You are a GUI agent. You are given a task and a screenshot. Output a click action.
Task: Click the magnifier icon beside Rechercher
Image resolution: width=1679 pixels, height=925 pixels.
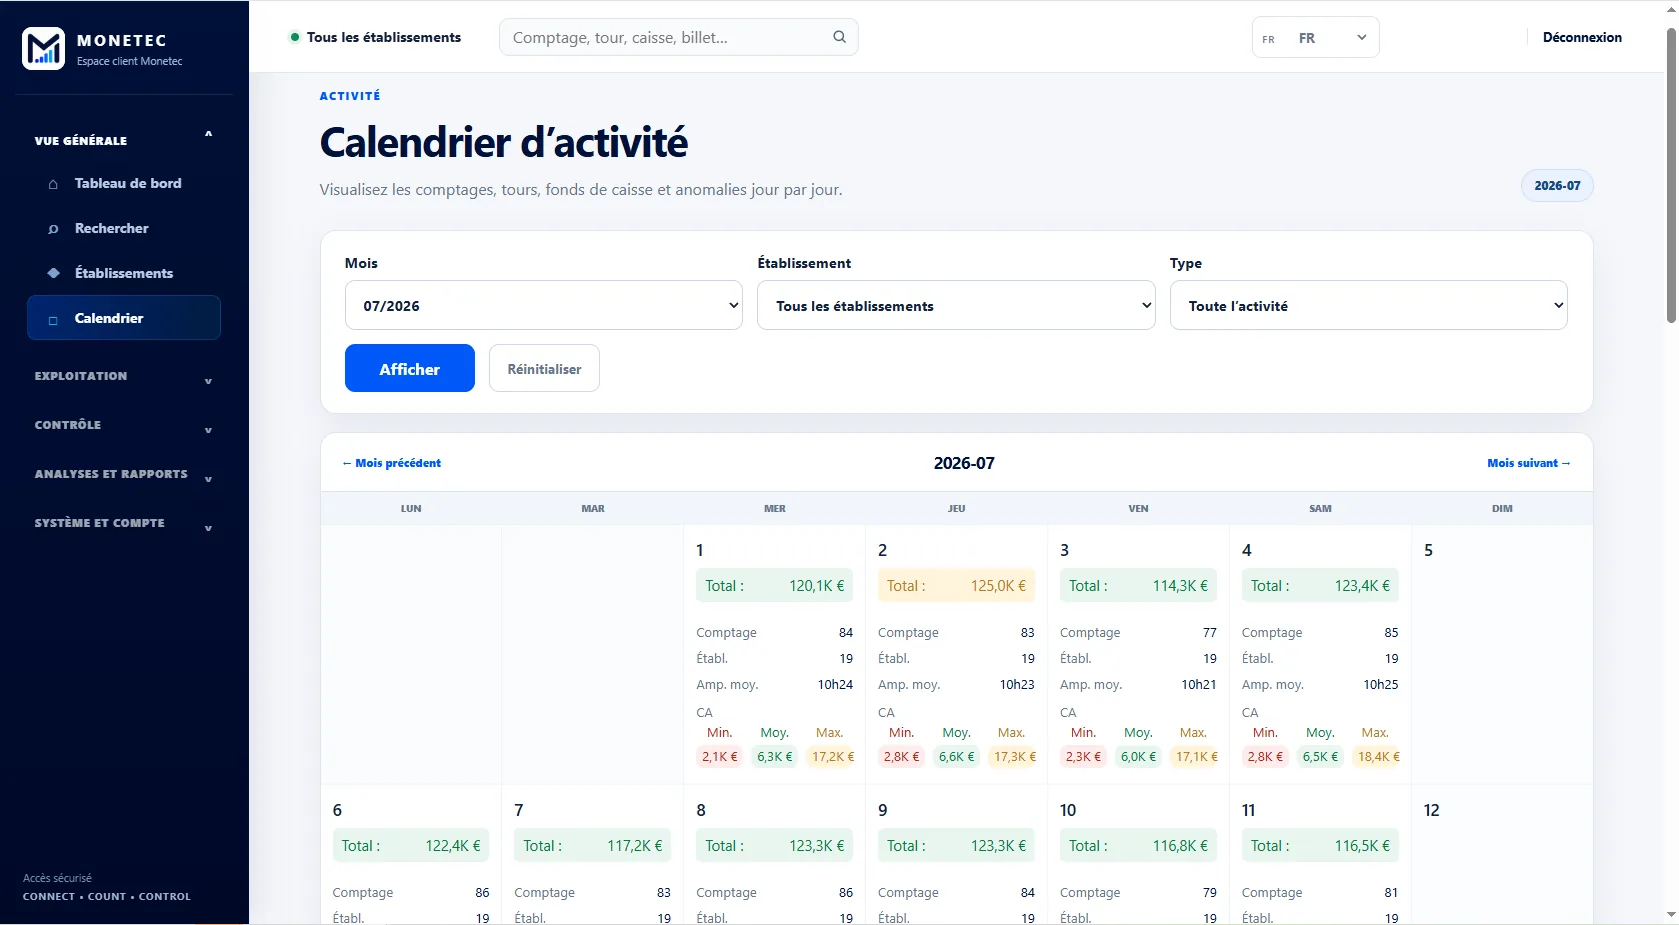coord(53,229)
